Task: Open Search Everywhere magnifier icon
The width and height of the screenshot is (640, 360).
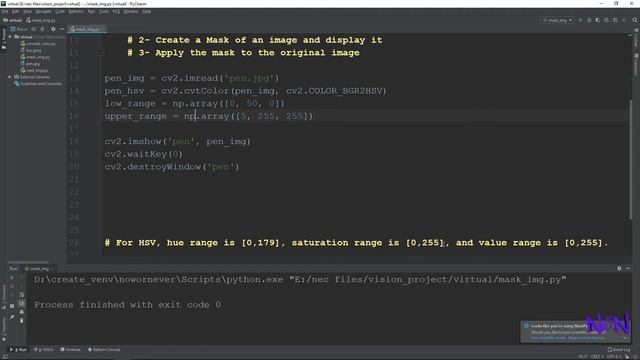Action: (x=635, y=20)
